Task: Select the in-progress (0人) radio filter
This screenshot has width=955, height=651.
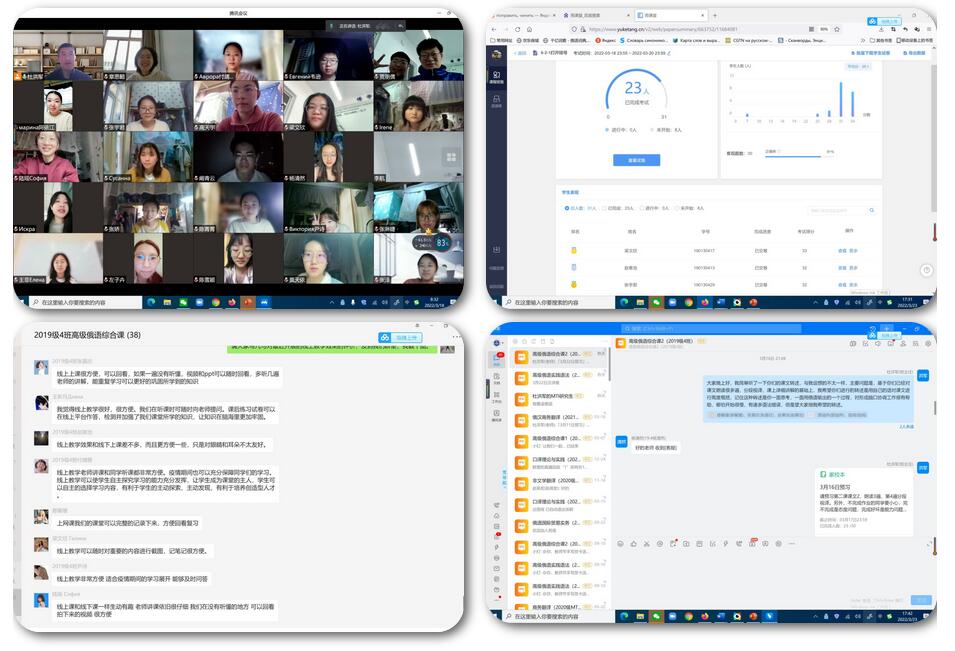Action: pyautogui.click(x=641, y=208)
